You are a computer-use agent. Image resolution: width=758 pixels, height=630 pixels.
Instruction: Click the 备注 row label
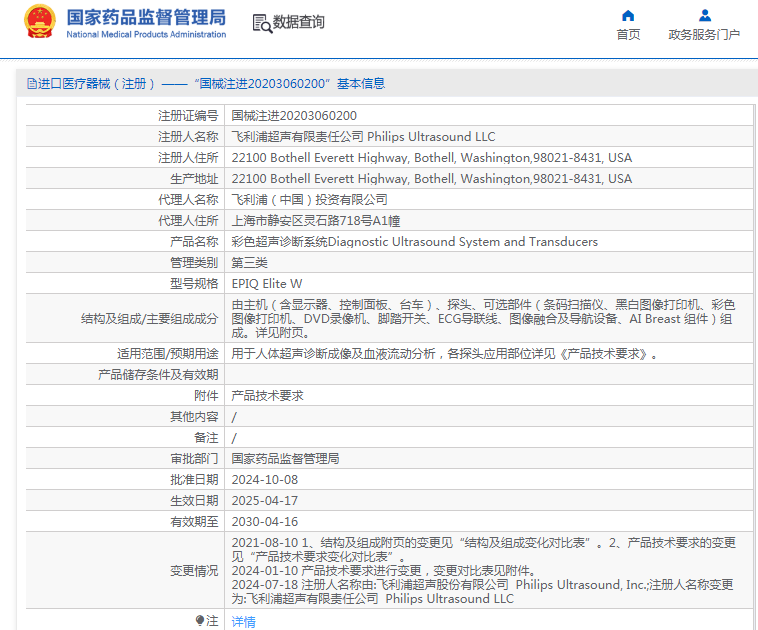206,438
